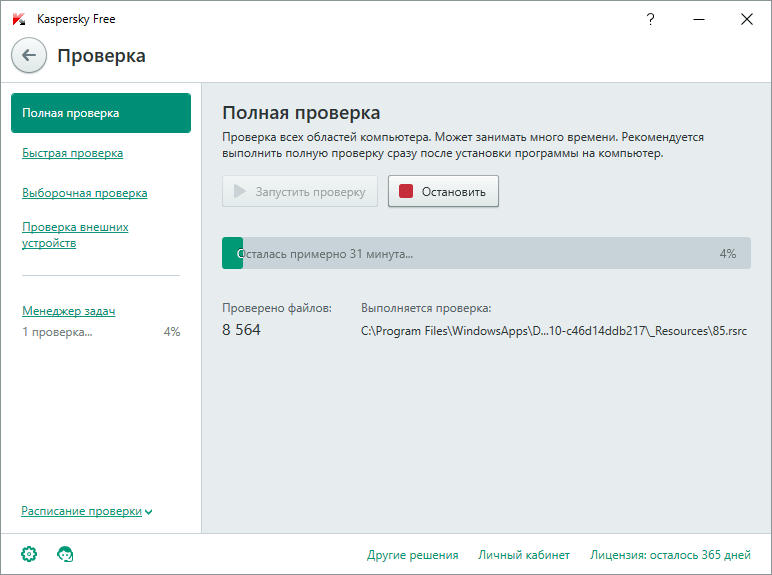
Task: Click the 4% label inside the progress bar
Action: tap(728, 254)
